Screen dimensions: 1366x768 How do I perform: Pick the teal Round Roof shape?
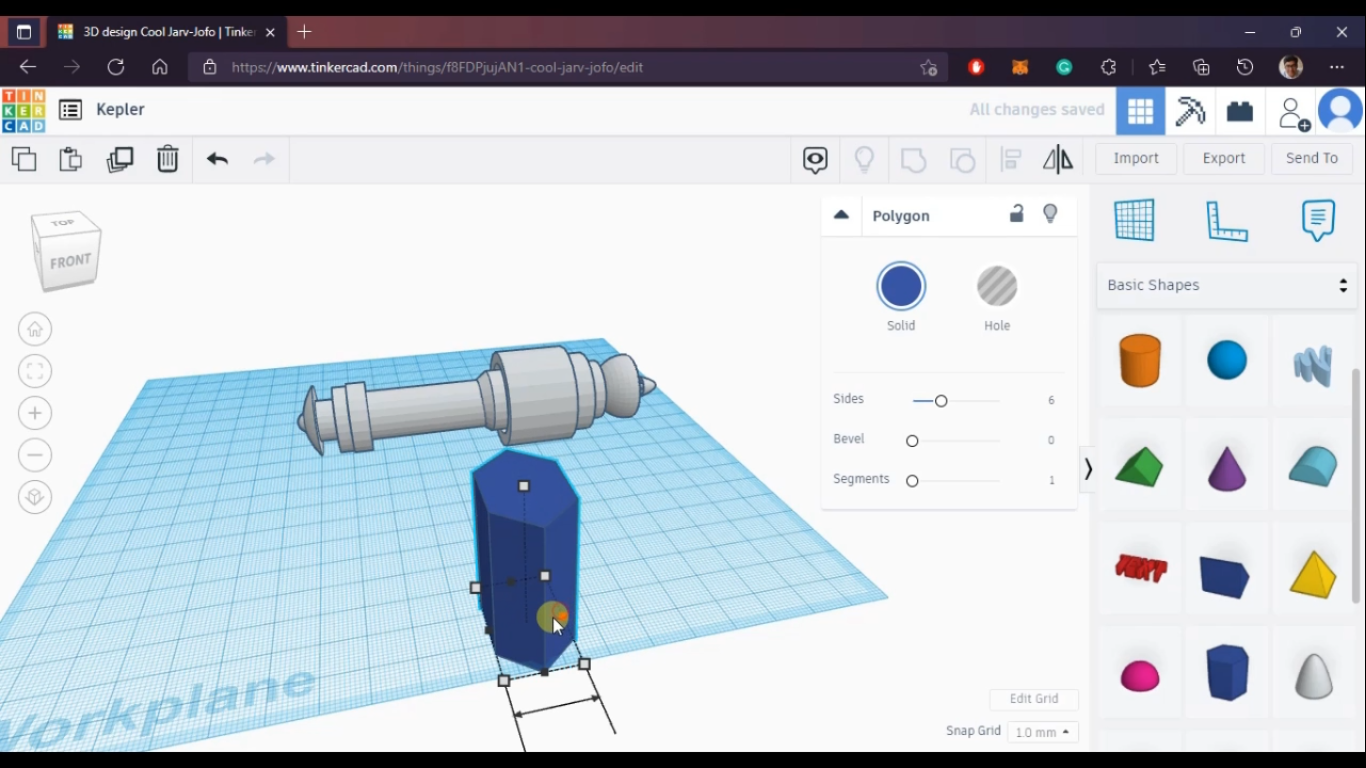[1313, 466]
